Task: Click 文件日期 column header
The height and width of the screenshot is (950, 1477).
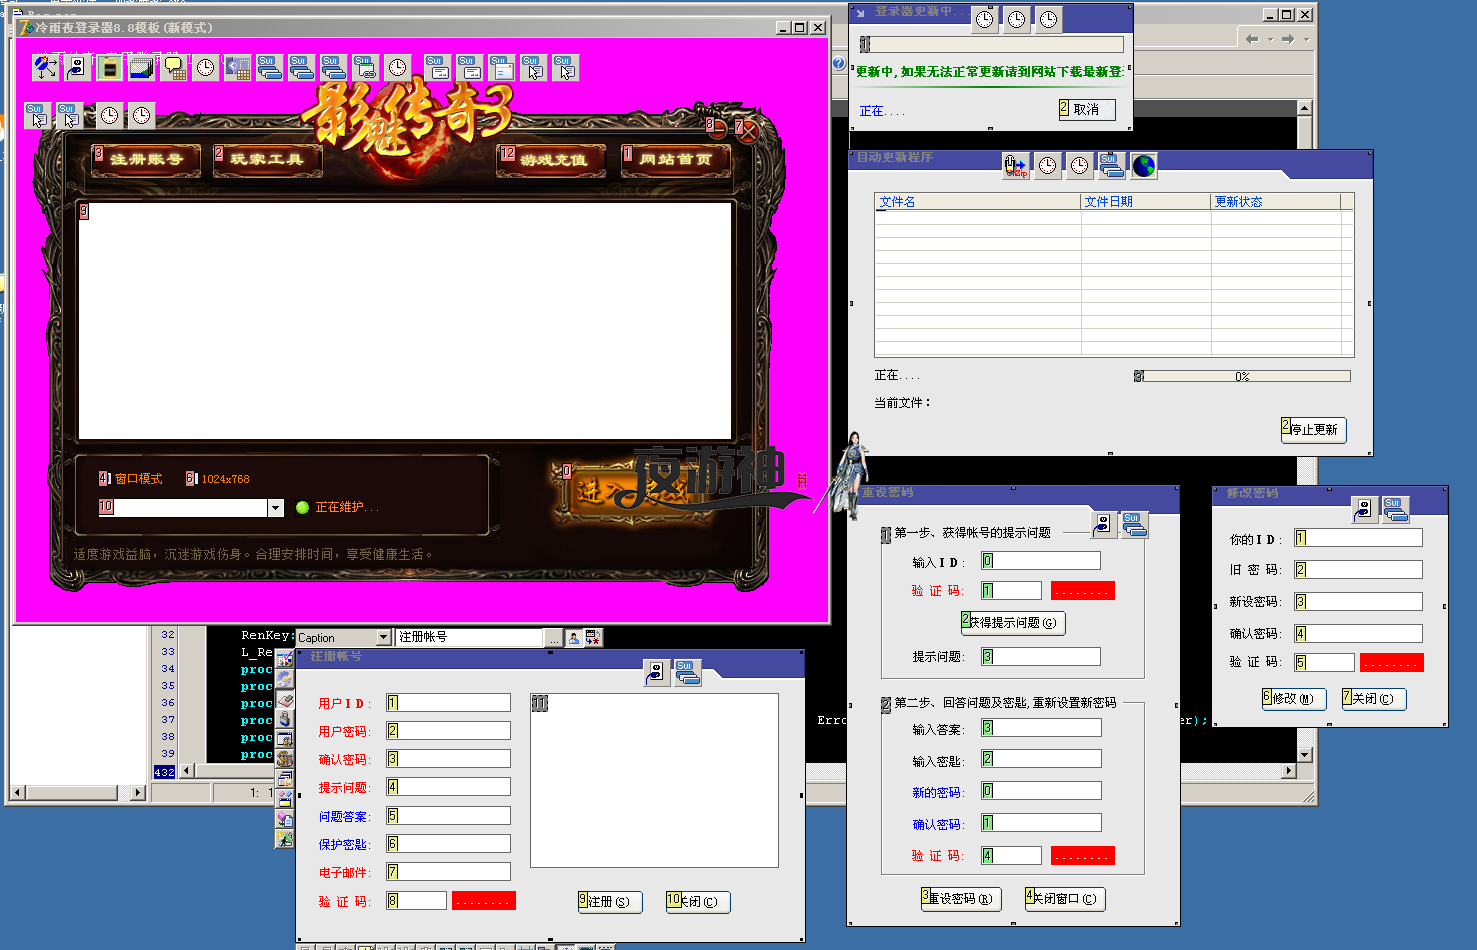Action: point(1146,201)
